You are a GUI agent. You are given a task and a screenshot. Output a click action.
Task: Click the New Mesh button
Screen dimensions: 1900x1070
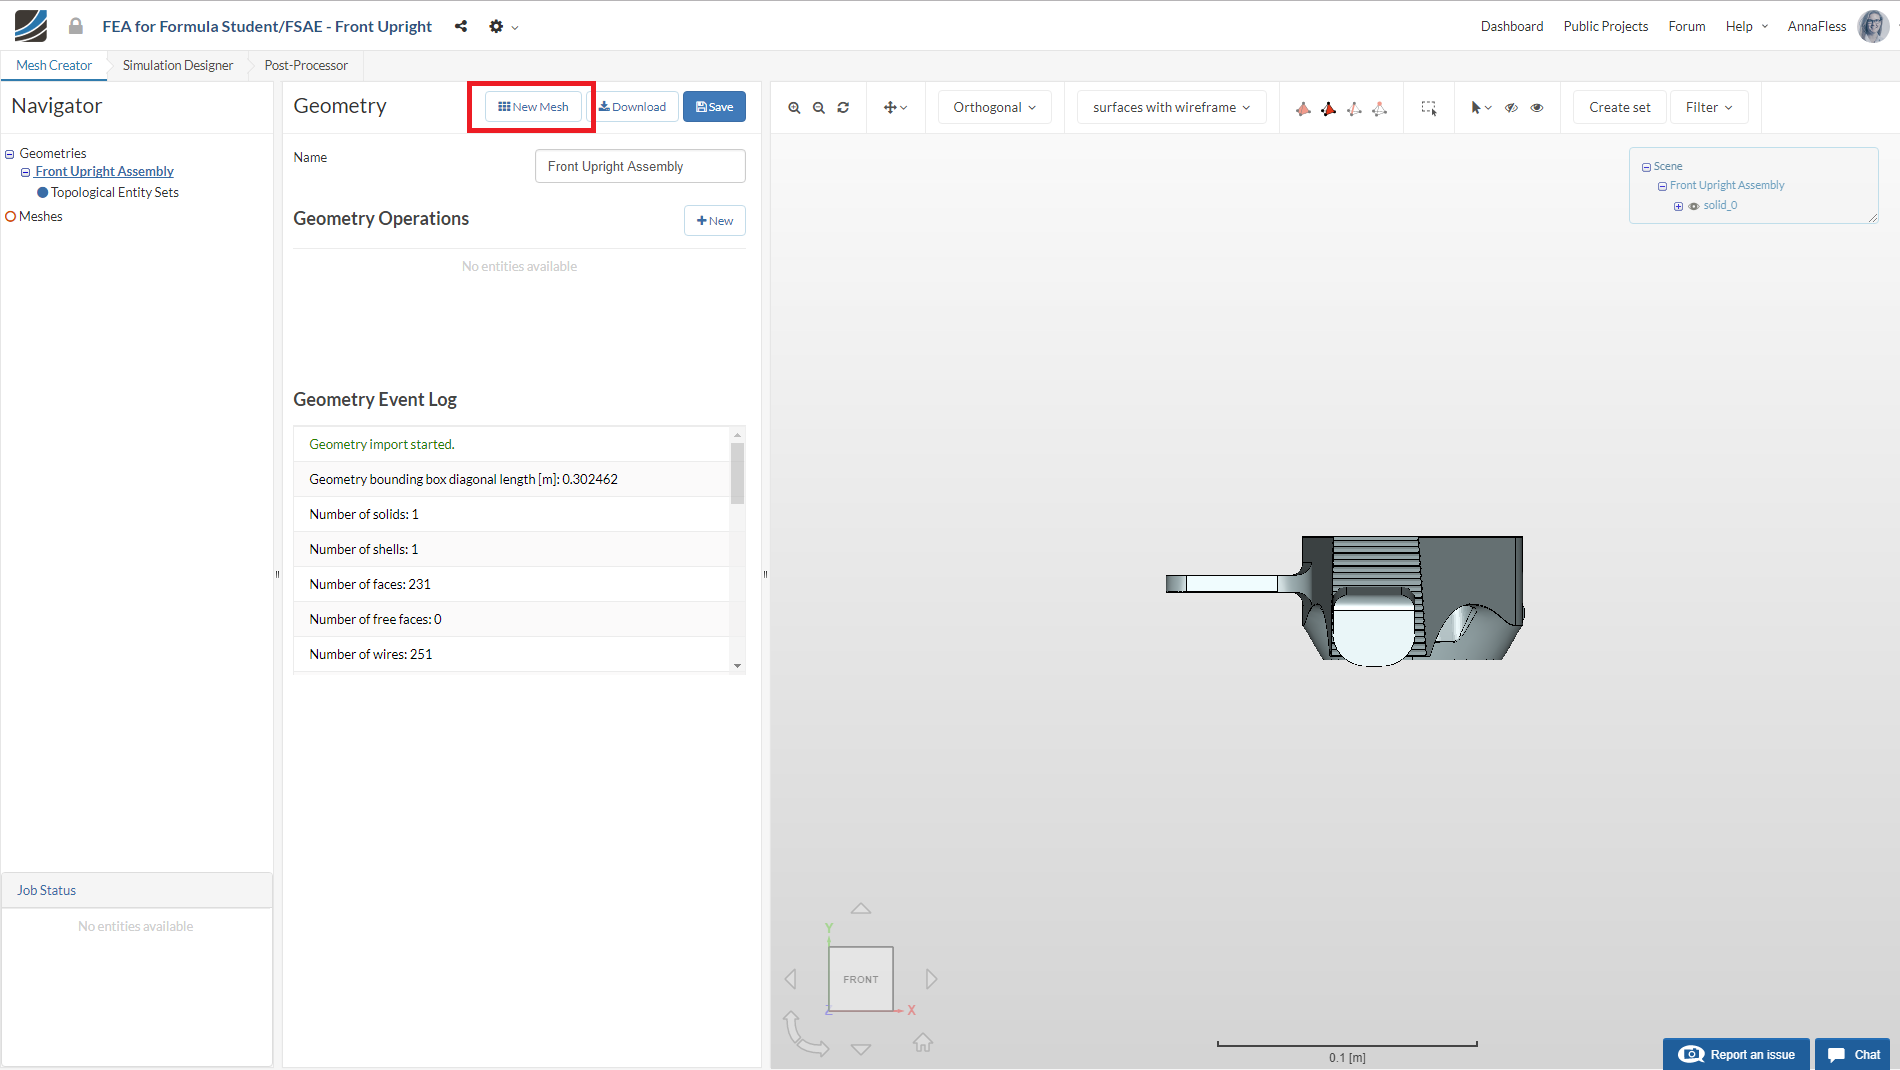click(533, 107)
